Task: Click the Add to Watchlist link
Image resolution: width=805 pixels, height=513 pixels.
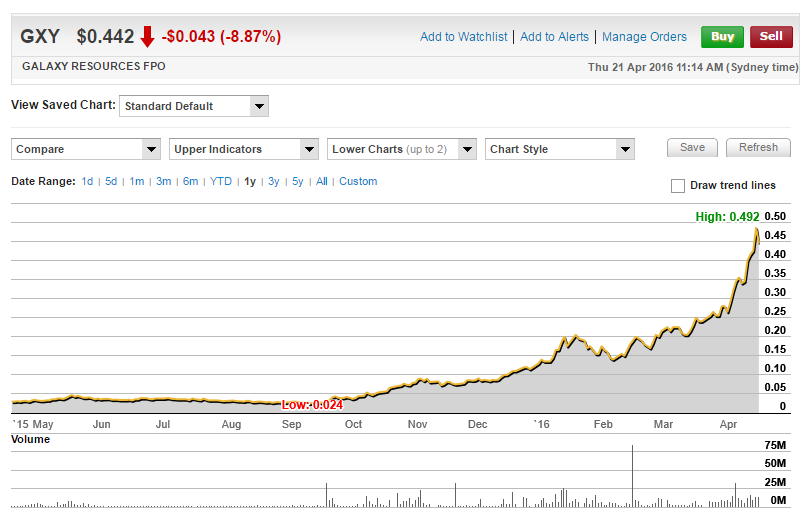Action: tap(465, 37)
